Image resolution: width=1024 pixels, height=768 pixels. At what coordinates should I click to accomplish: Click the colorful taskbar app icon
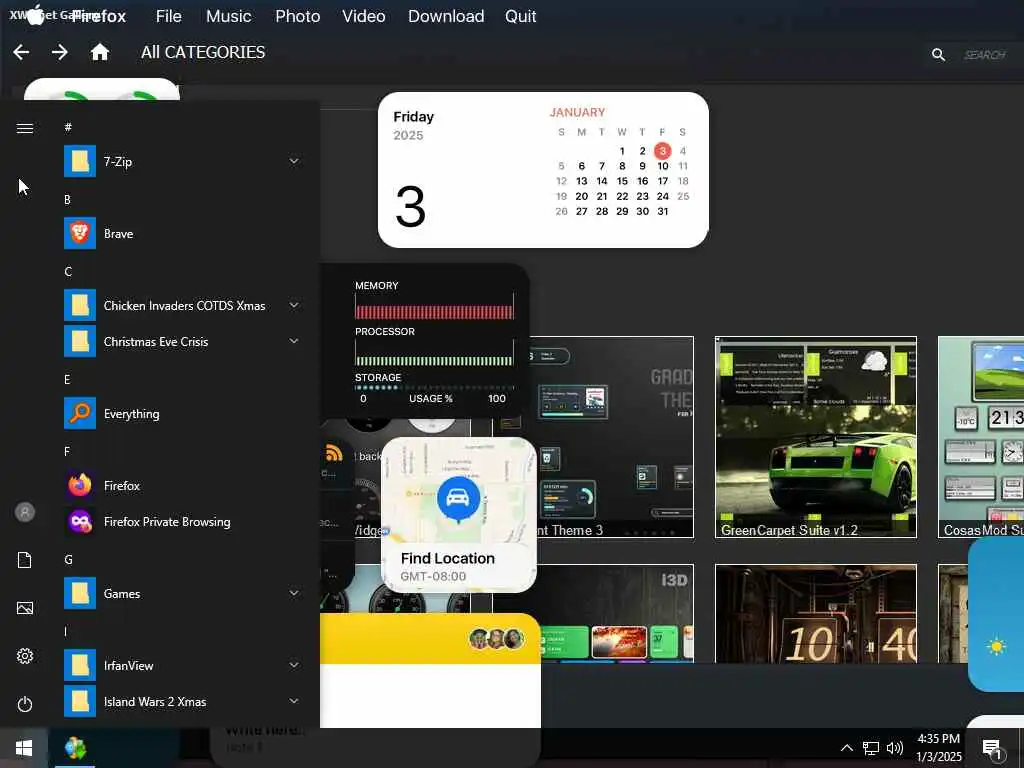point(75,748)
